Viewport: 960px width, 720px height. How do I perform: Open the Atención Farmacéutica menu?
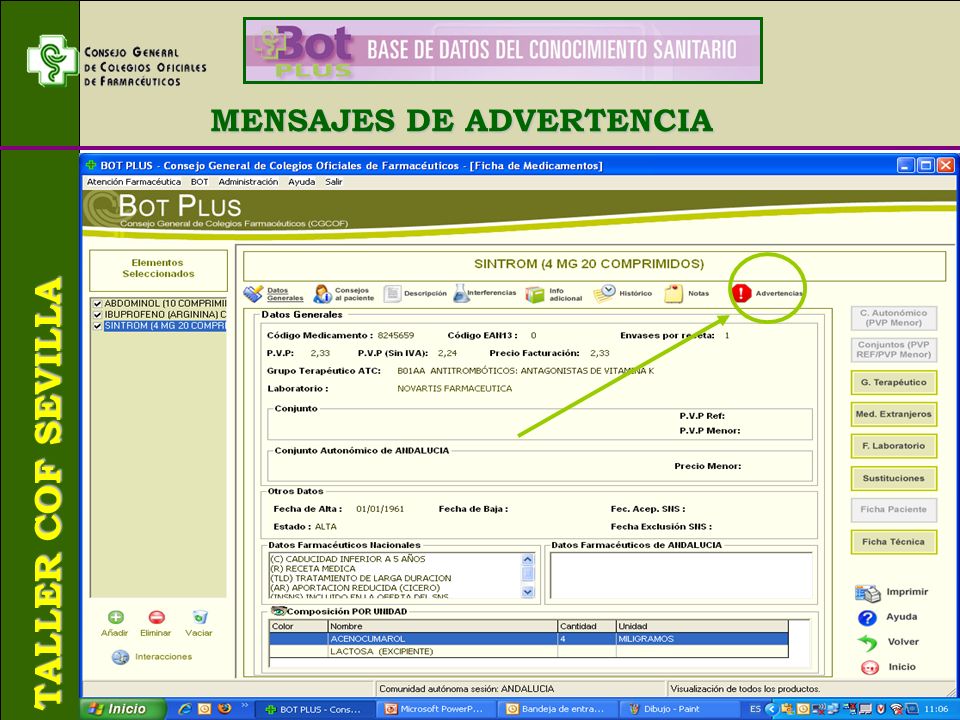133,182
